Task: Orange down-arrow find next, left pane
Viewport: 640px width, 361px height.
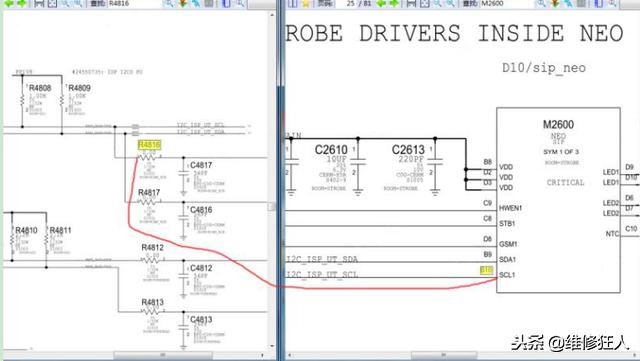Action: (182, 3)
